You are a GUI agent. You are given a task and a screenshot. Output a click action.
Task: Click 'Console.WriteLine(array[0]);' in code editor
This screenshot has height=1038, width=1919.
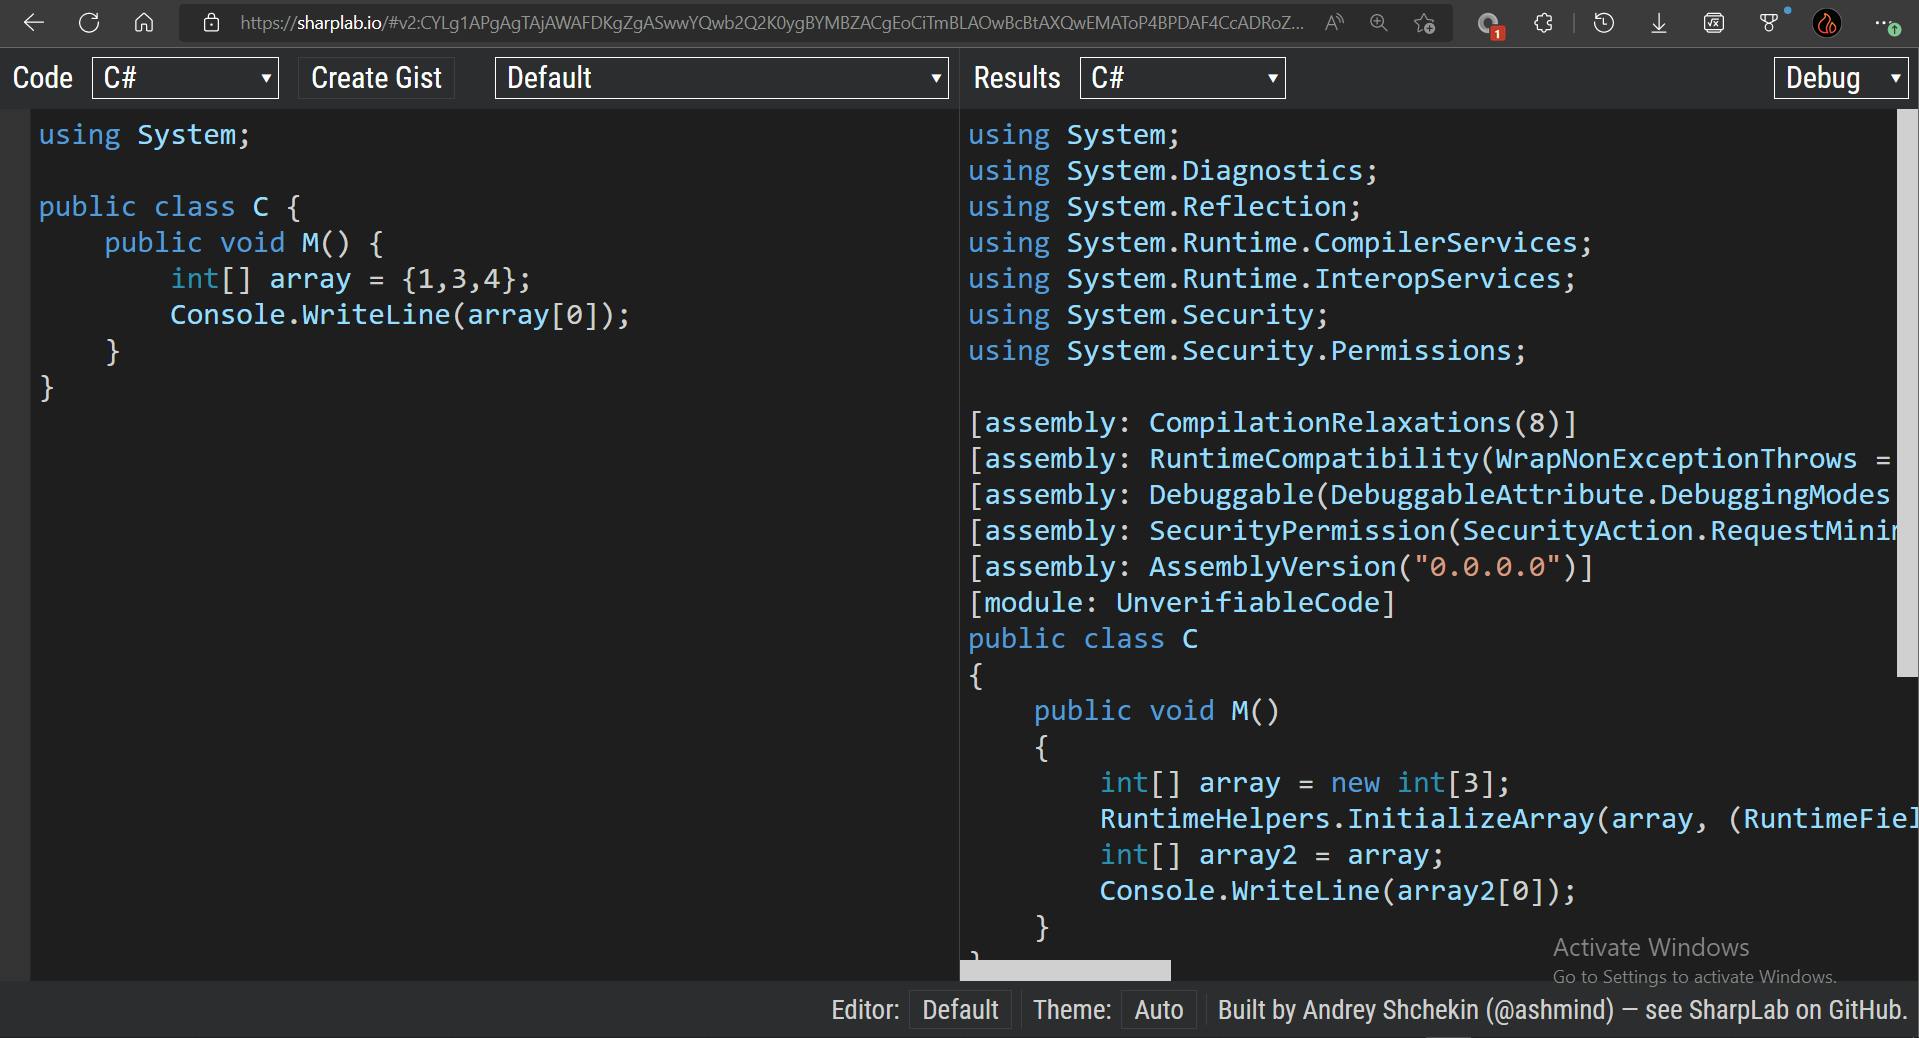[x=400, y=315]
